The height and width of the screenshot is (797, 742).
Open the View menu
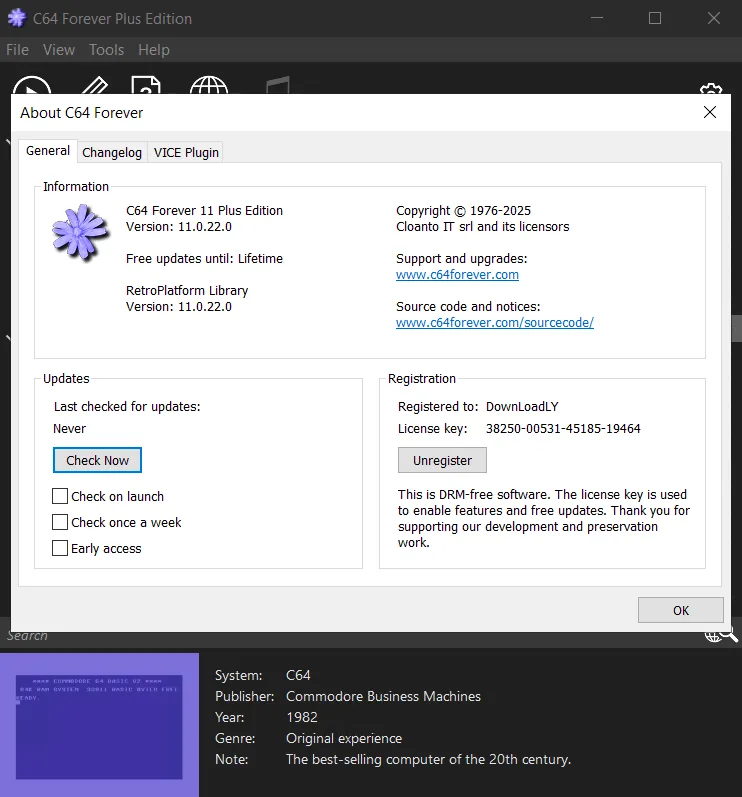click(x=59, y=50)
